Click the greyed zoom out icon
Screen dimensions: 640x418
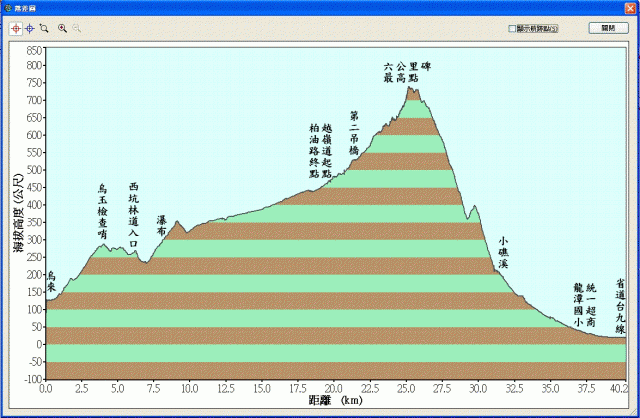[76, 28]
